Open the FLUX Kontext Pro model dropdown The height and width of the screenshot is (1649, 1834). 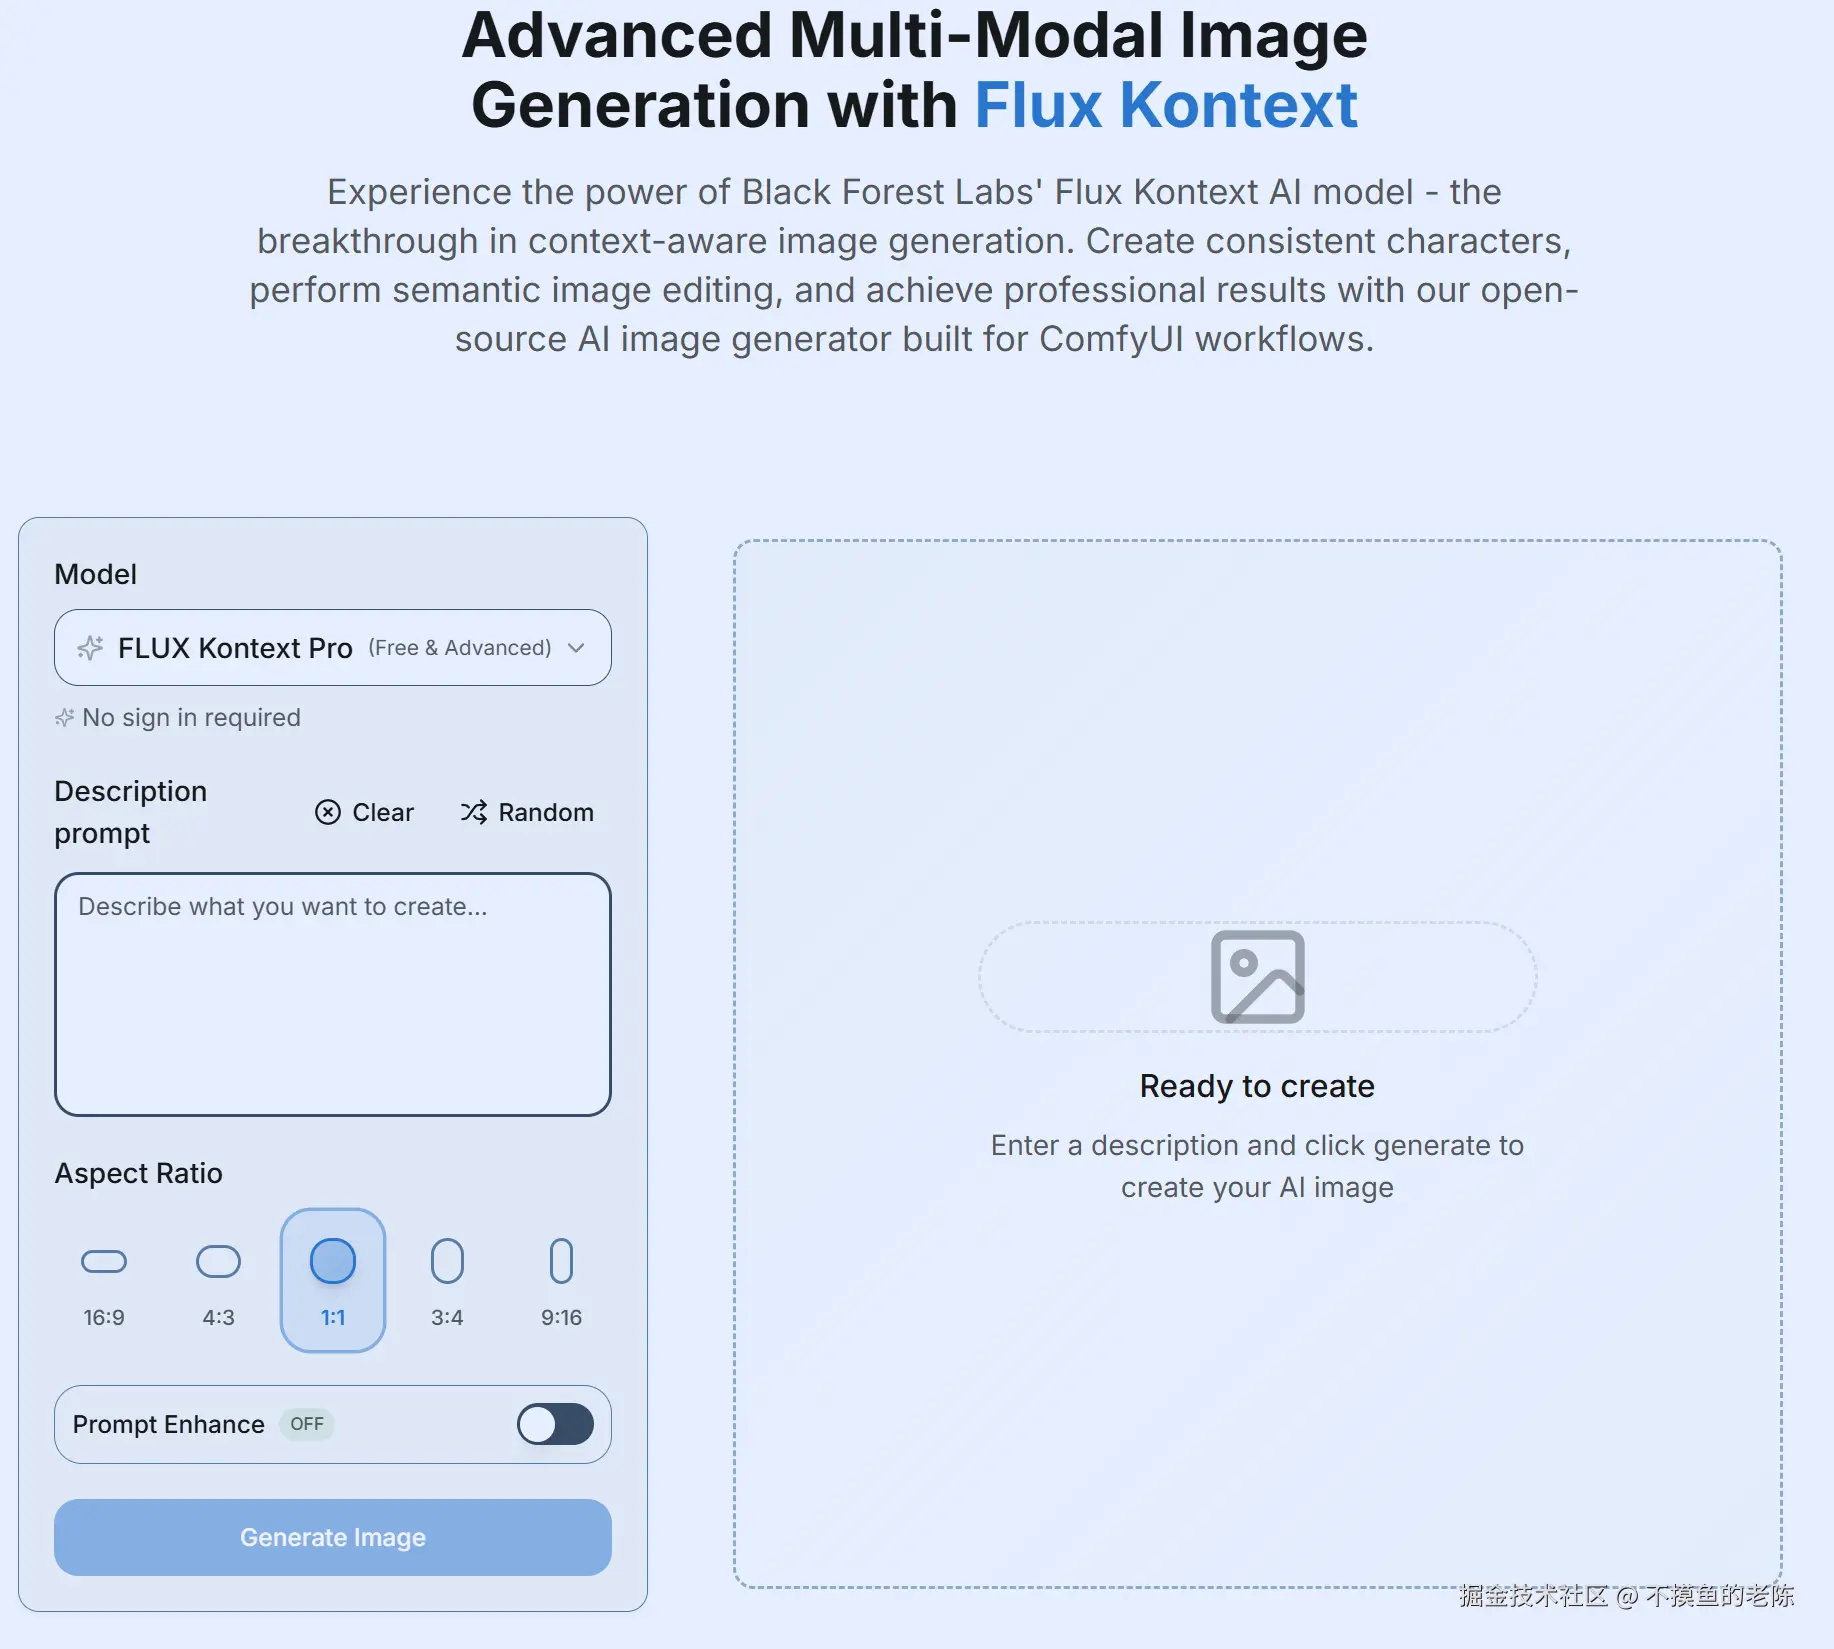(x=332, y=647)
